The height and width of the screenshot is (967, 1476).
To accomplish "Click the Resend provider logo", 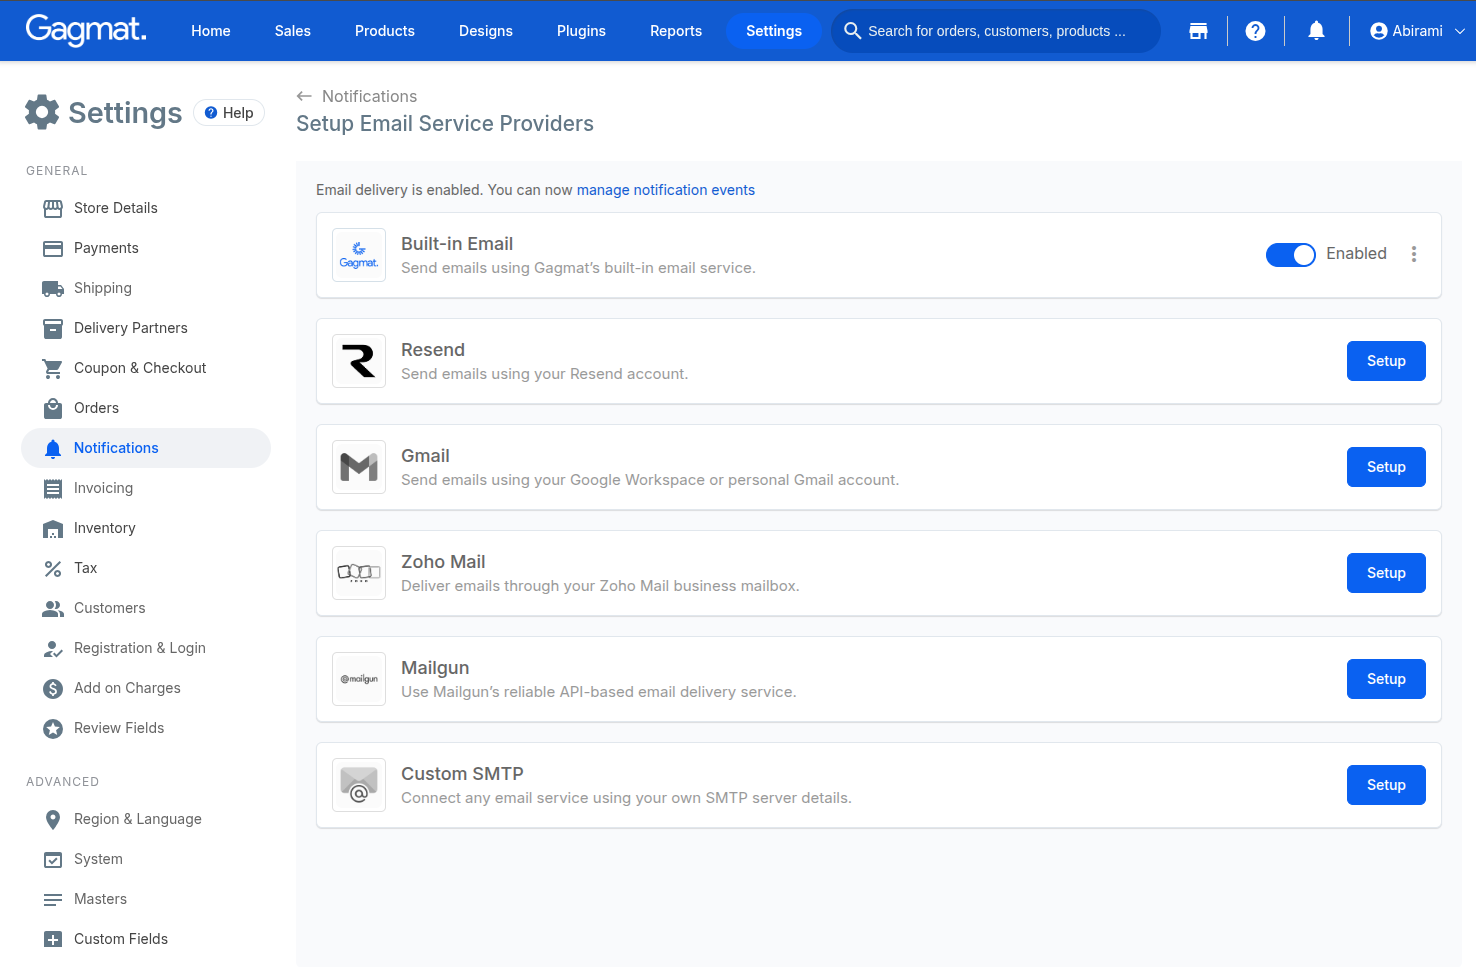I will coord(359,361).
